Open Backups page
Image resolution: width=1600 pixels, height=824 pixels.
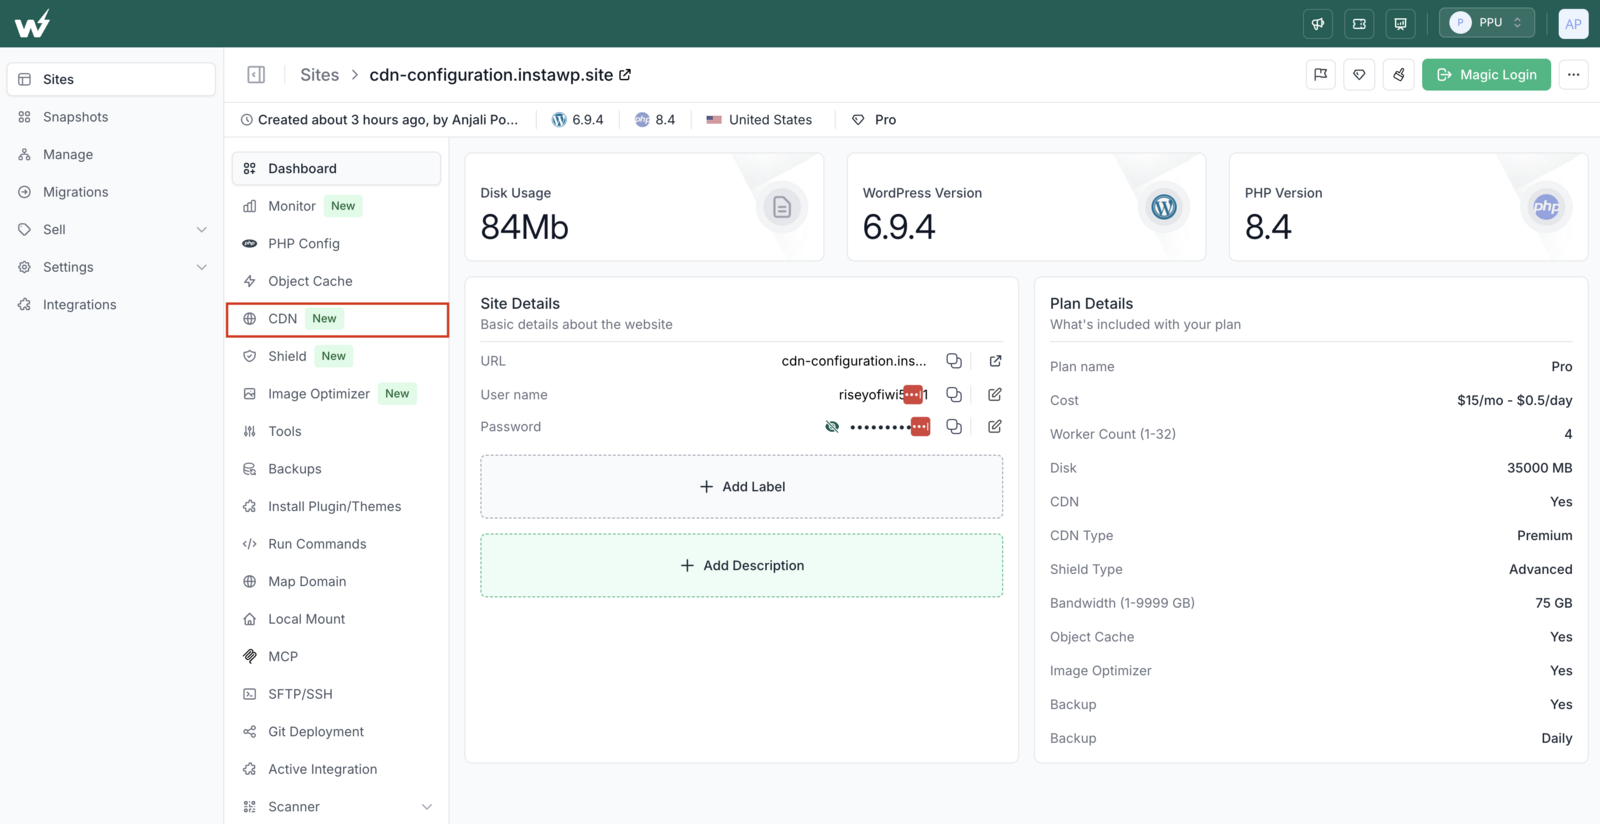(x=336, y=469)
